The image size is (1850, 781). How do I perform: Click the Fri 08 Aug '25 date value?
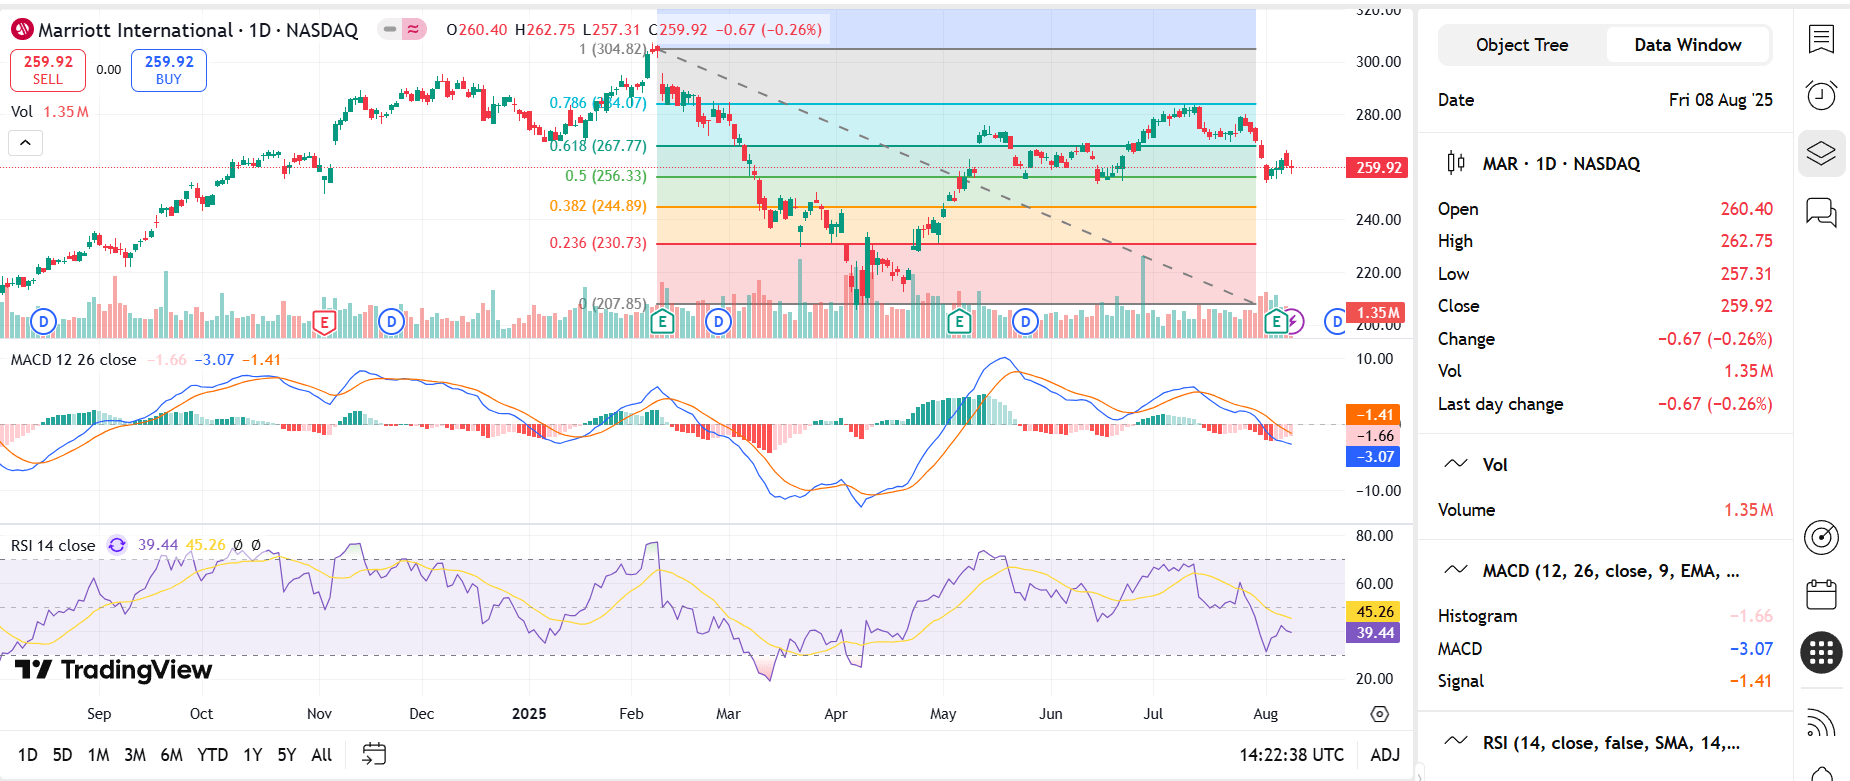1720,100
